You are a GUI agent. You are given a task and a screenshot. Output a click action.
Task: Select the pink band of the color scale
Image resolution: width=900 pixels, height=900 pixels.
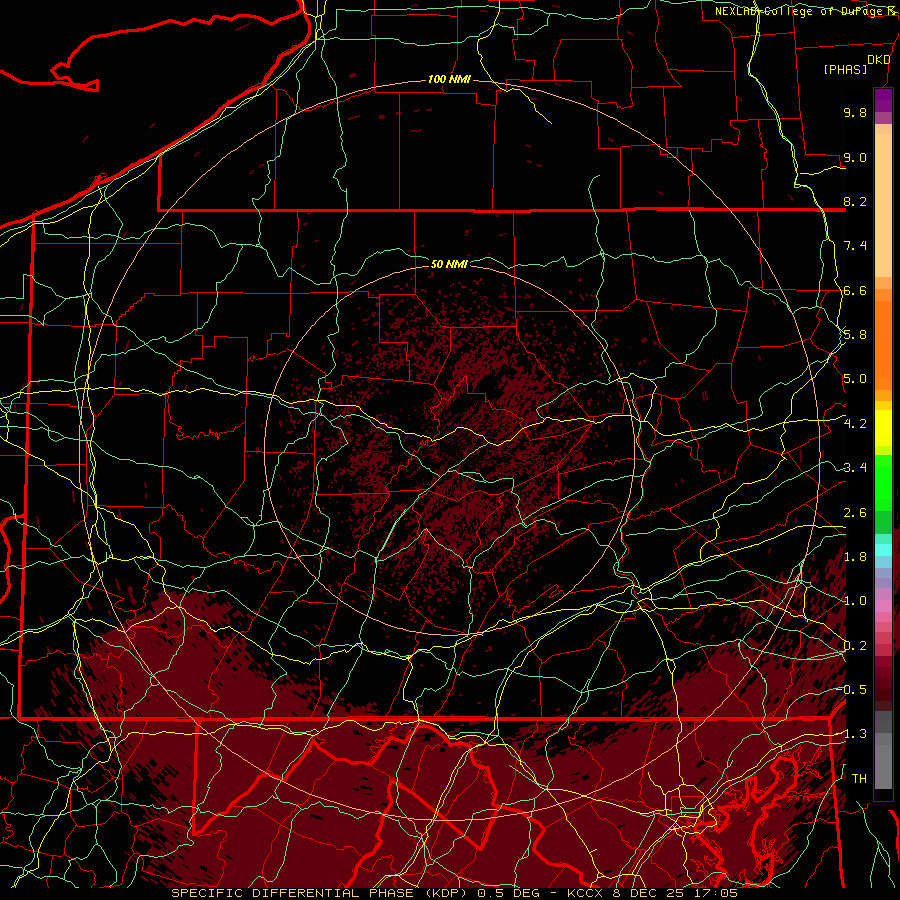tap(883, 606)
